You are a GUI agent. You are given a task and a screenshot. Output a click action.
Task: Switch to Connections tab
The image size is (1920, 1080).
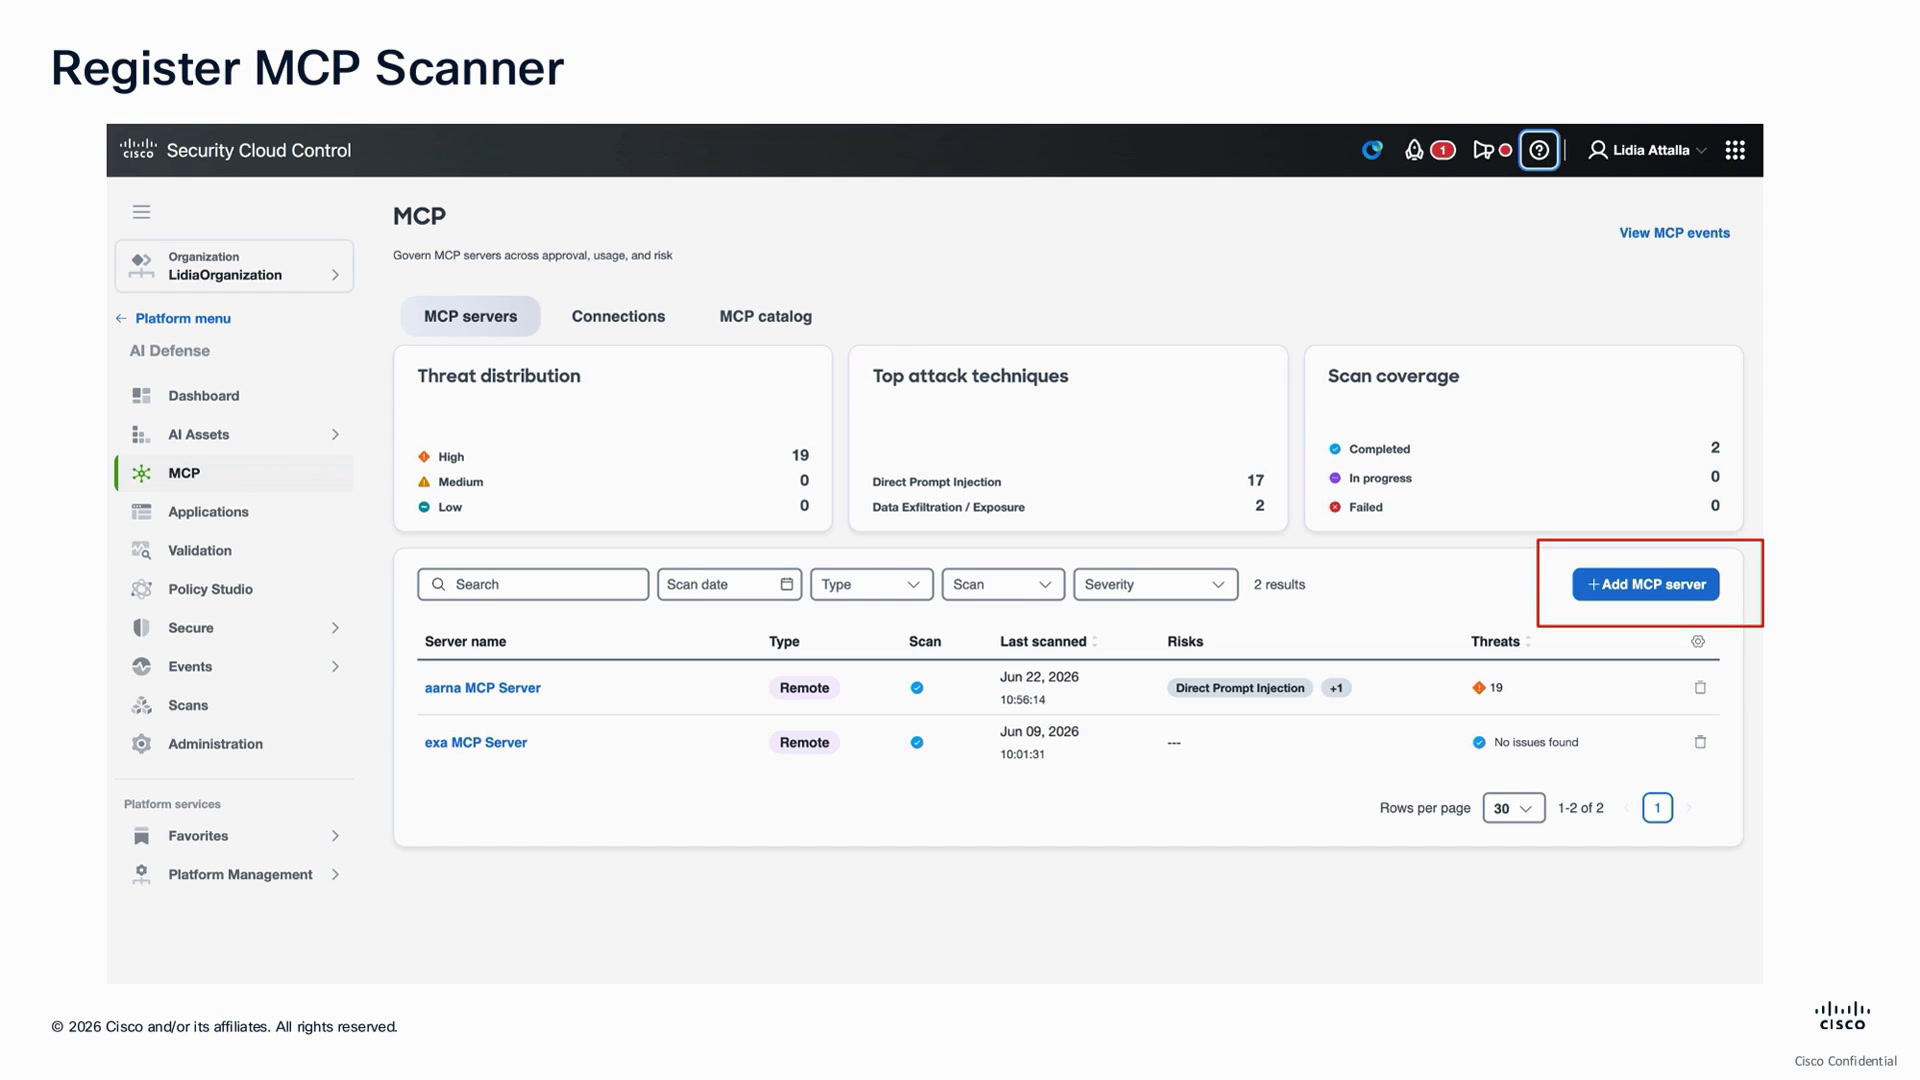618,316
